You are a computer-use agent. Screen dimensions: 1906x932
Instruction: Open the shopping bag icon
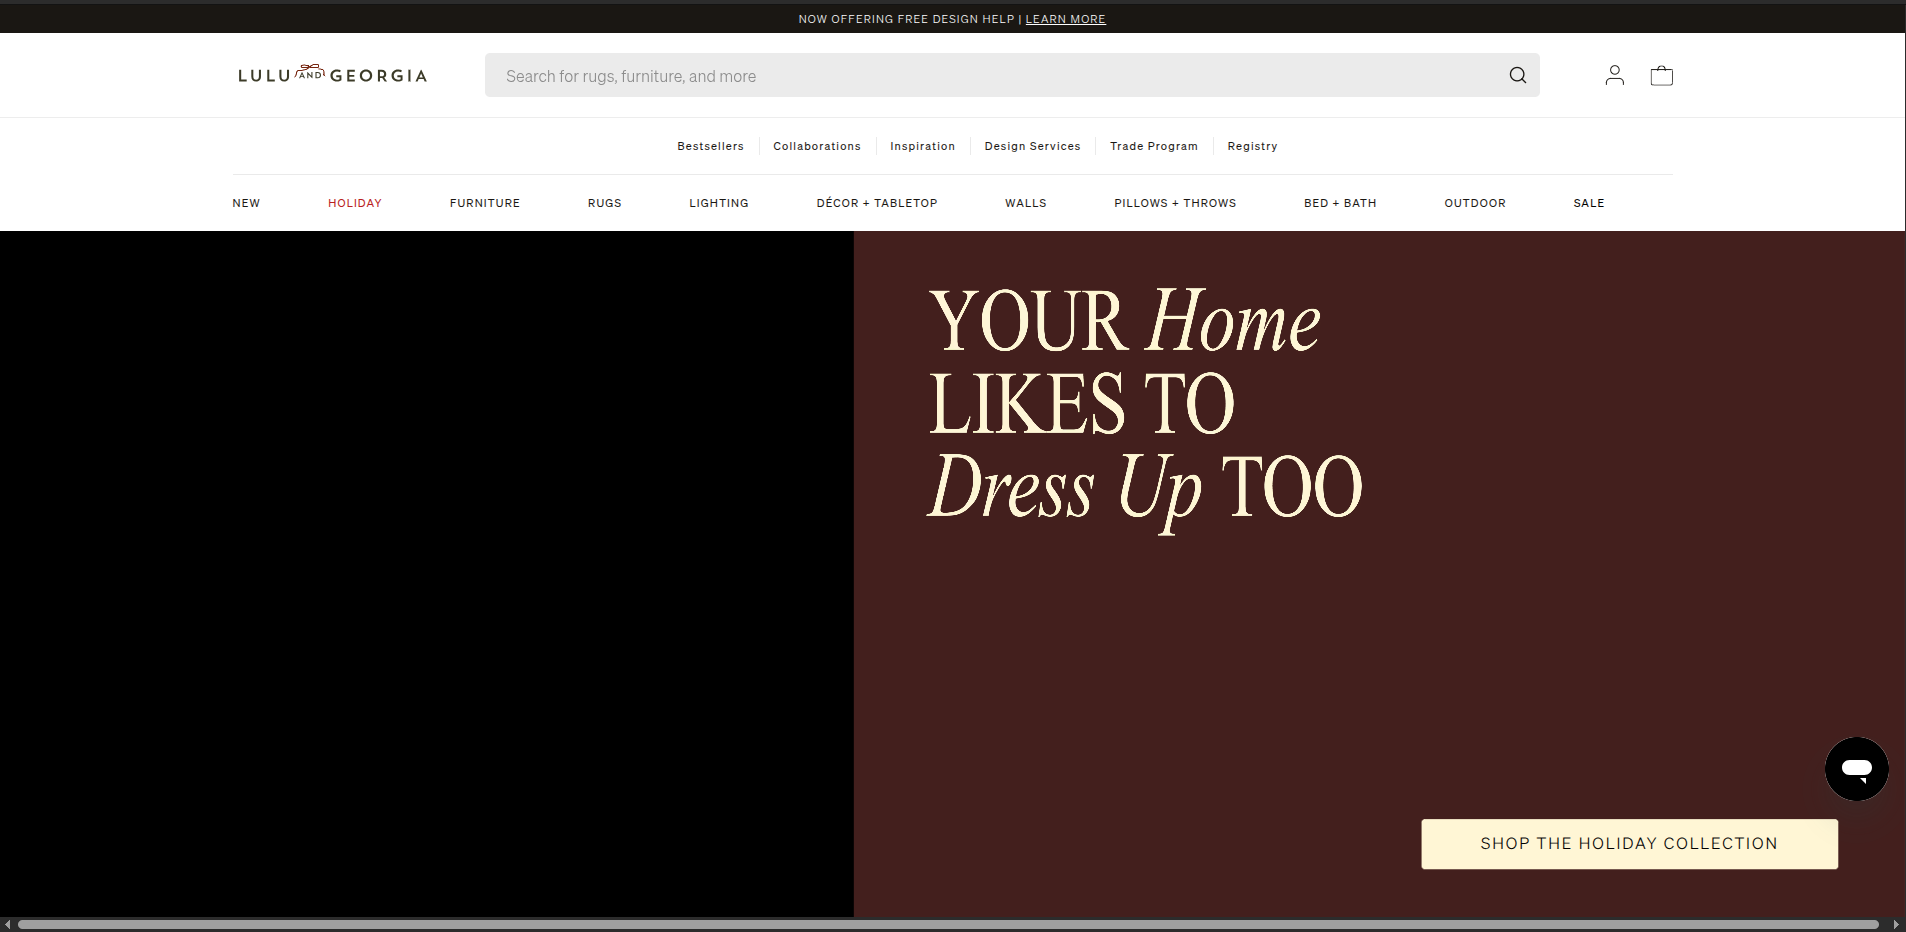coord(1661,76)
